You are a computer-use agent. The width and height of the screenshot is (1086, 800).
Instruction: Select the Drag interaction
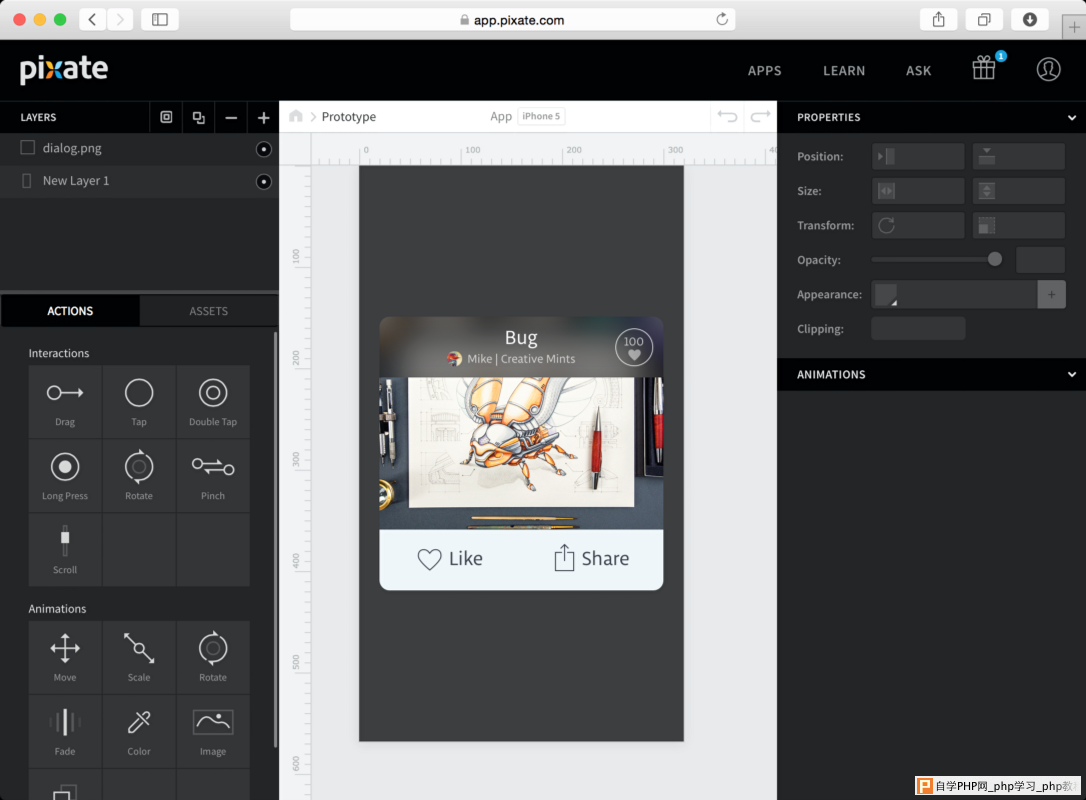(x=65, y=402)
